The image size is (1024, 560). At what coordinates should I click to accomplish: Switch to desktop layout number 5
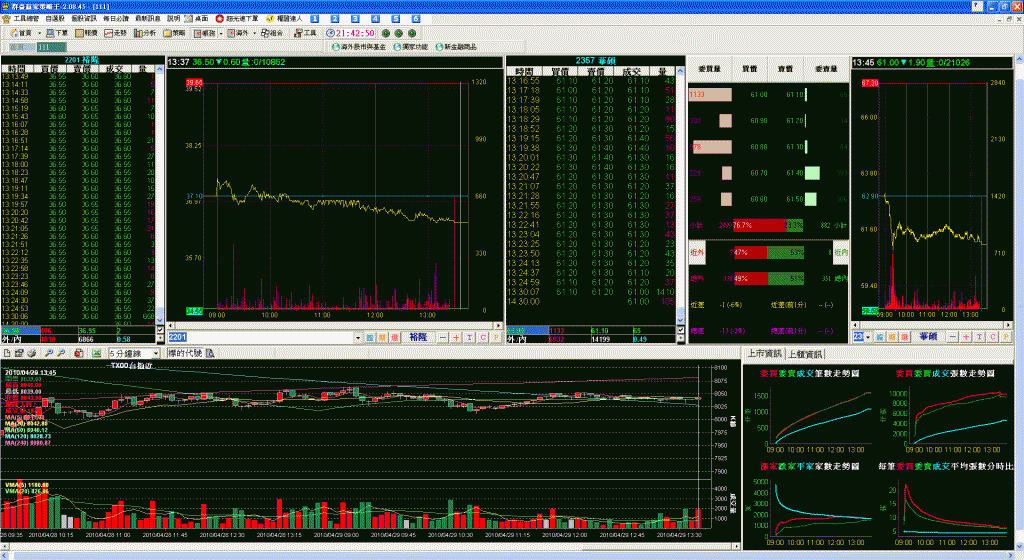(x=395, y=19)
